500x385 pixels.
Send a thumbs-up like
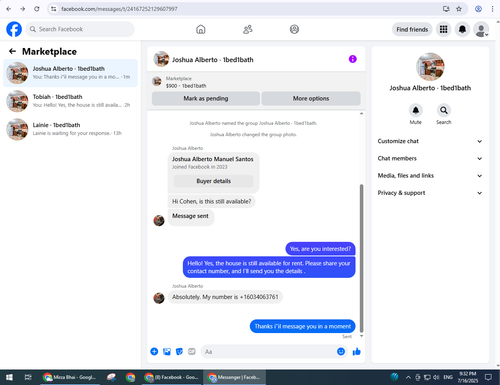pos(357,351)
